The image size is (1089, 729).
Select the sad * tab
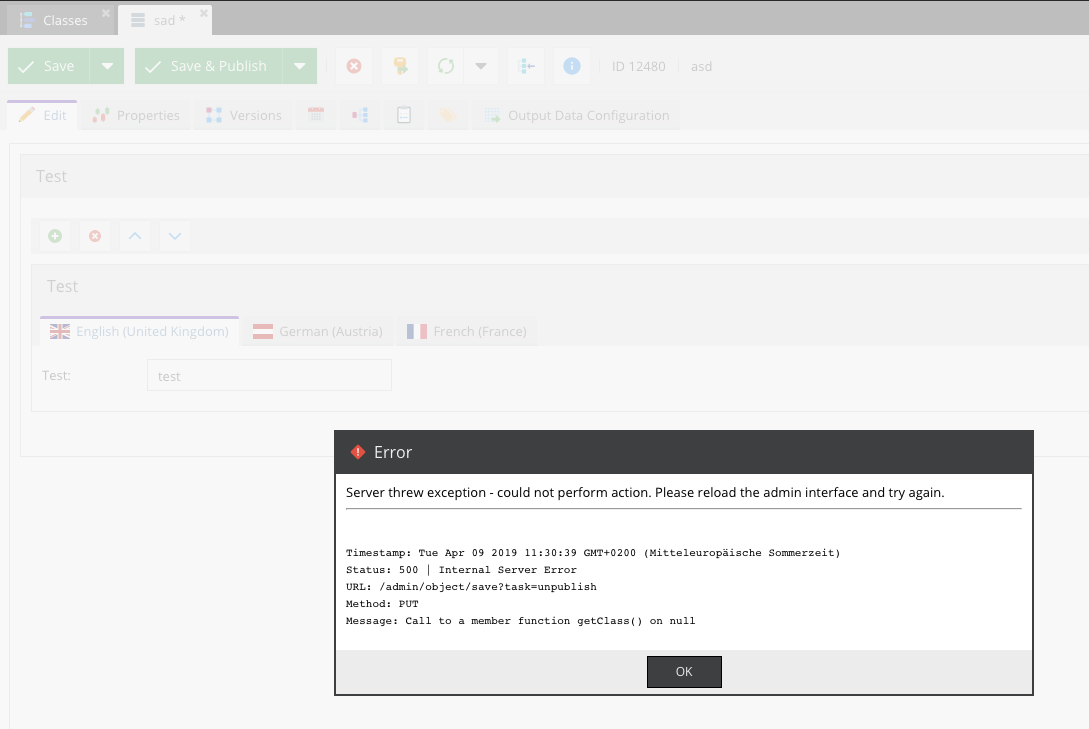click(165, 20)
